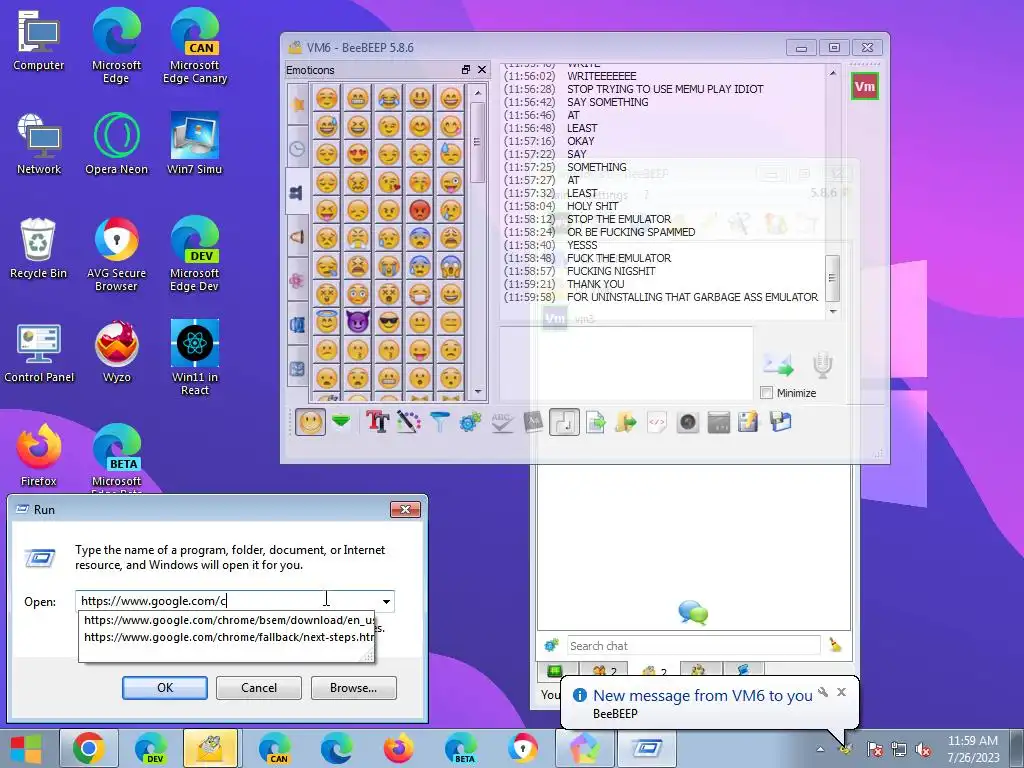Toggle the ABC spell check icon

coord(502,423)
